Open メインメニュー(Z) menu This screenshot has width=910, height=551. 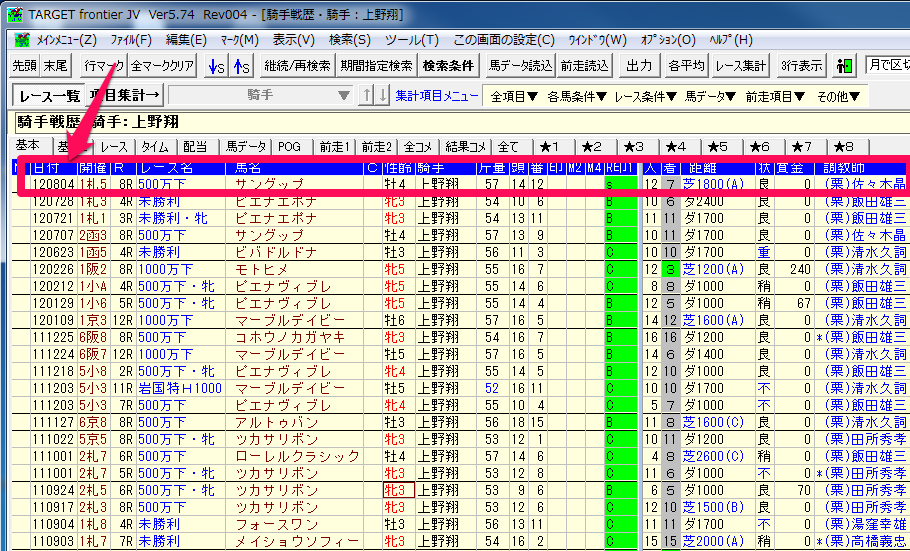point(66,40)
